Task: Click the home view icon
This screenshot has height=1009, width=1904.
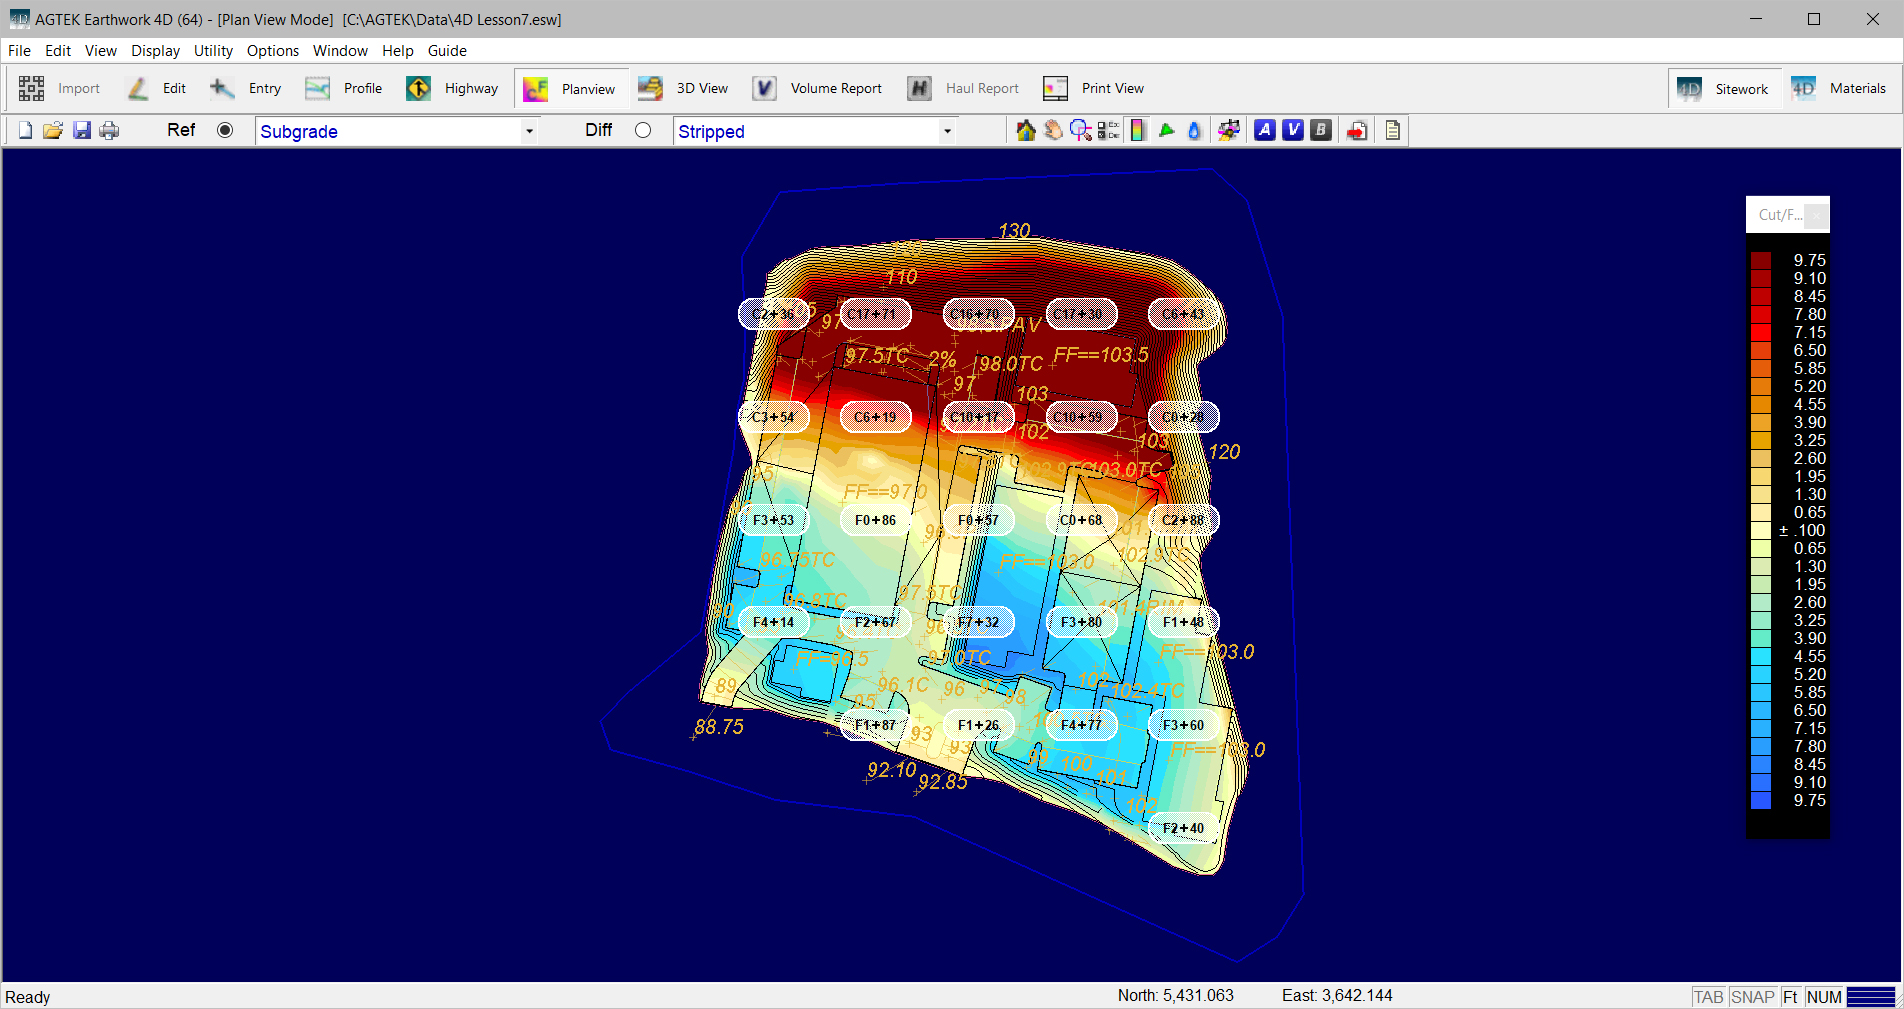Action: pos(1025,131)
